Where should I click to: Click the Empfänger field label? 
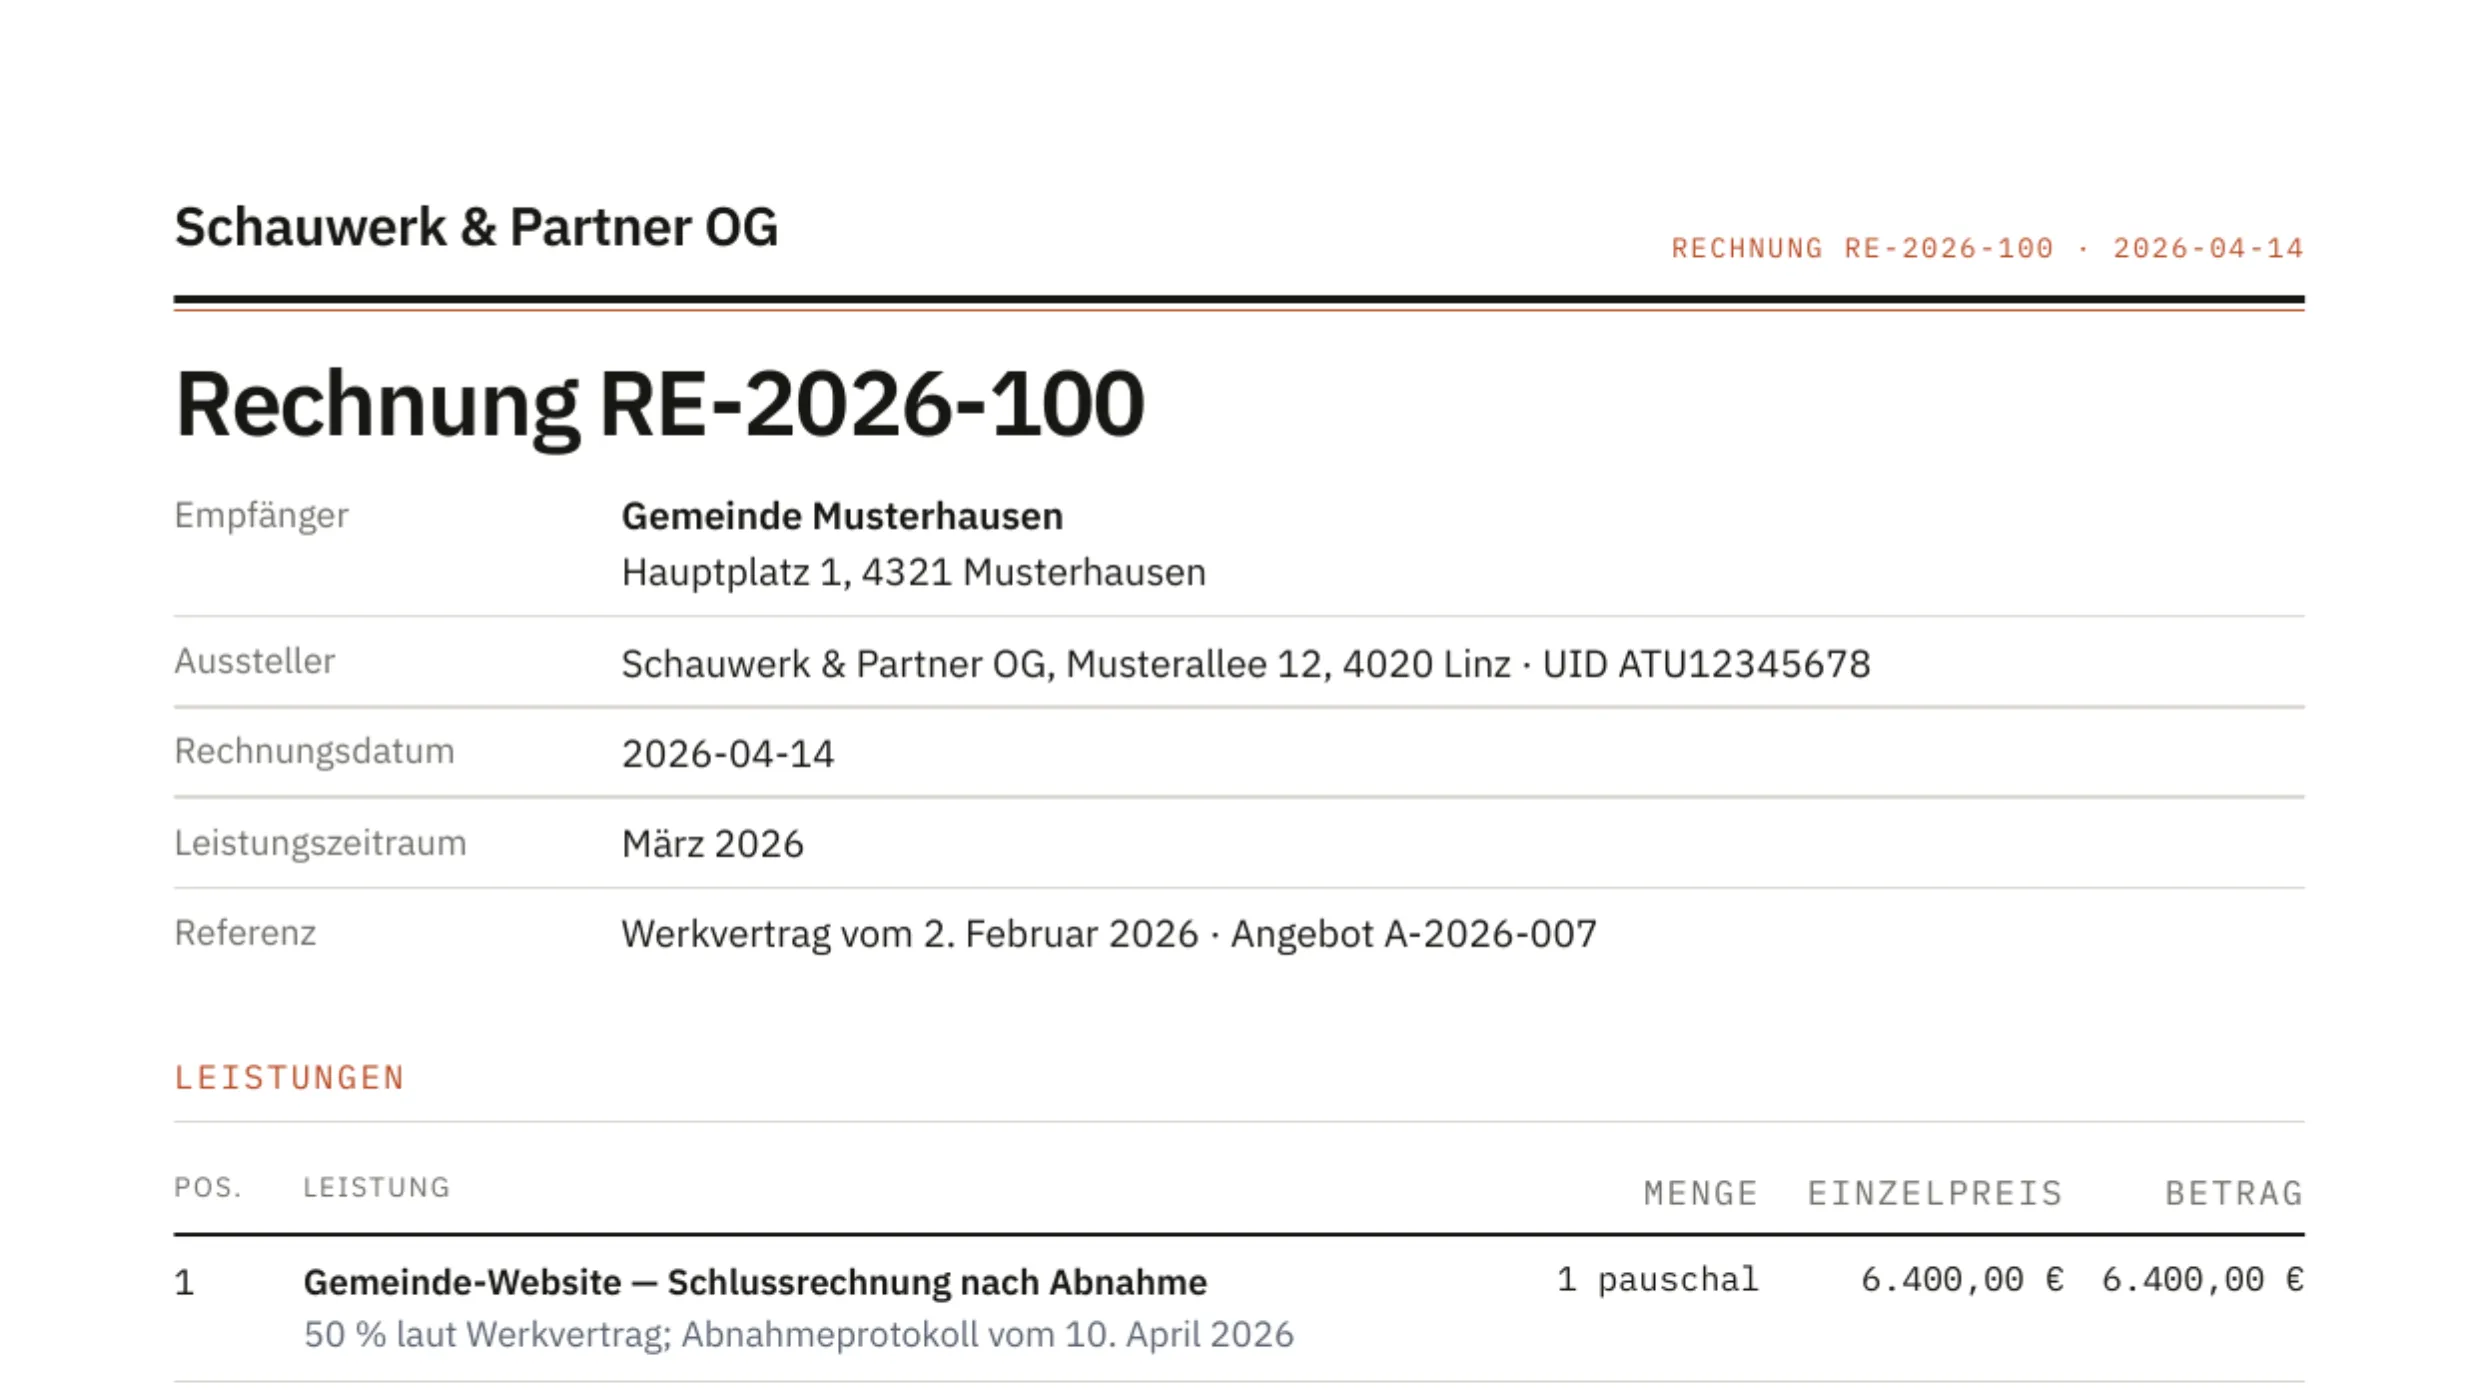tap(261, 516)
